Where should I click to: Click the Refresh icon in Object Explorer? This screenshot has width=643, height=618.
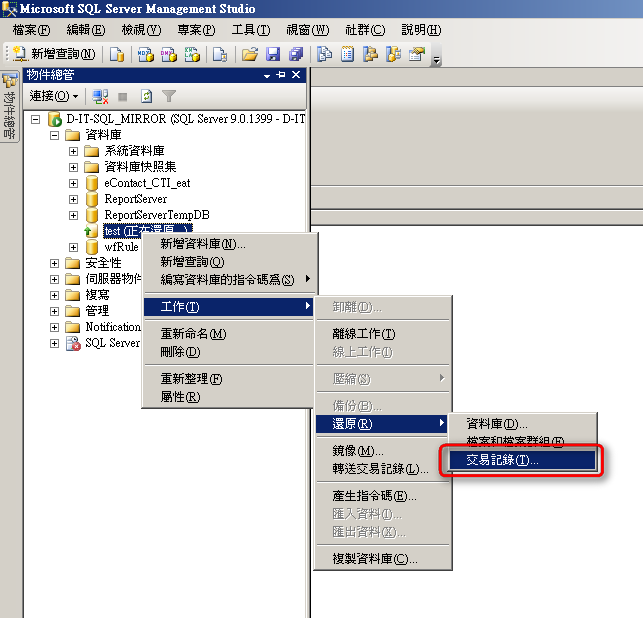pos(146,97)
